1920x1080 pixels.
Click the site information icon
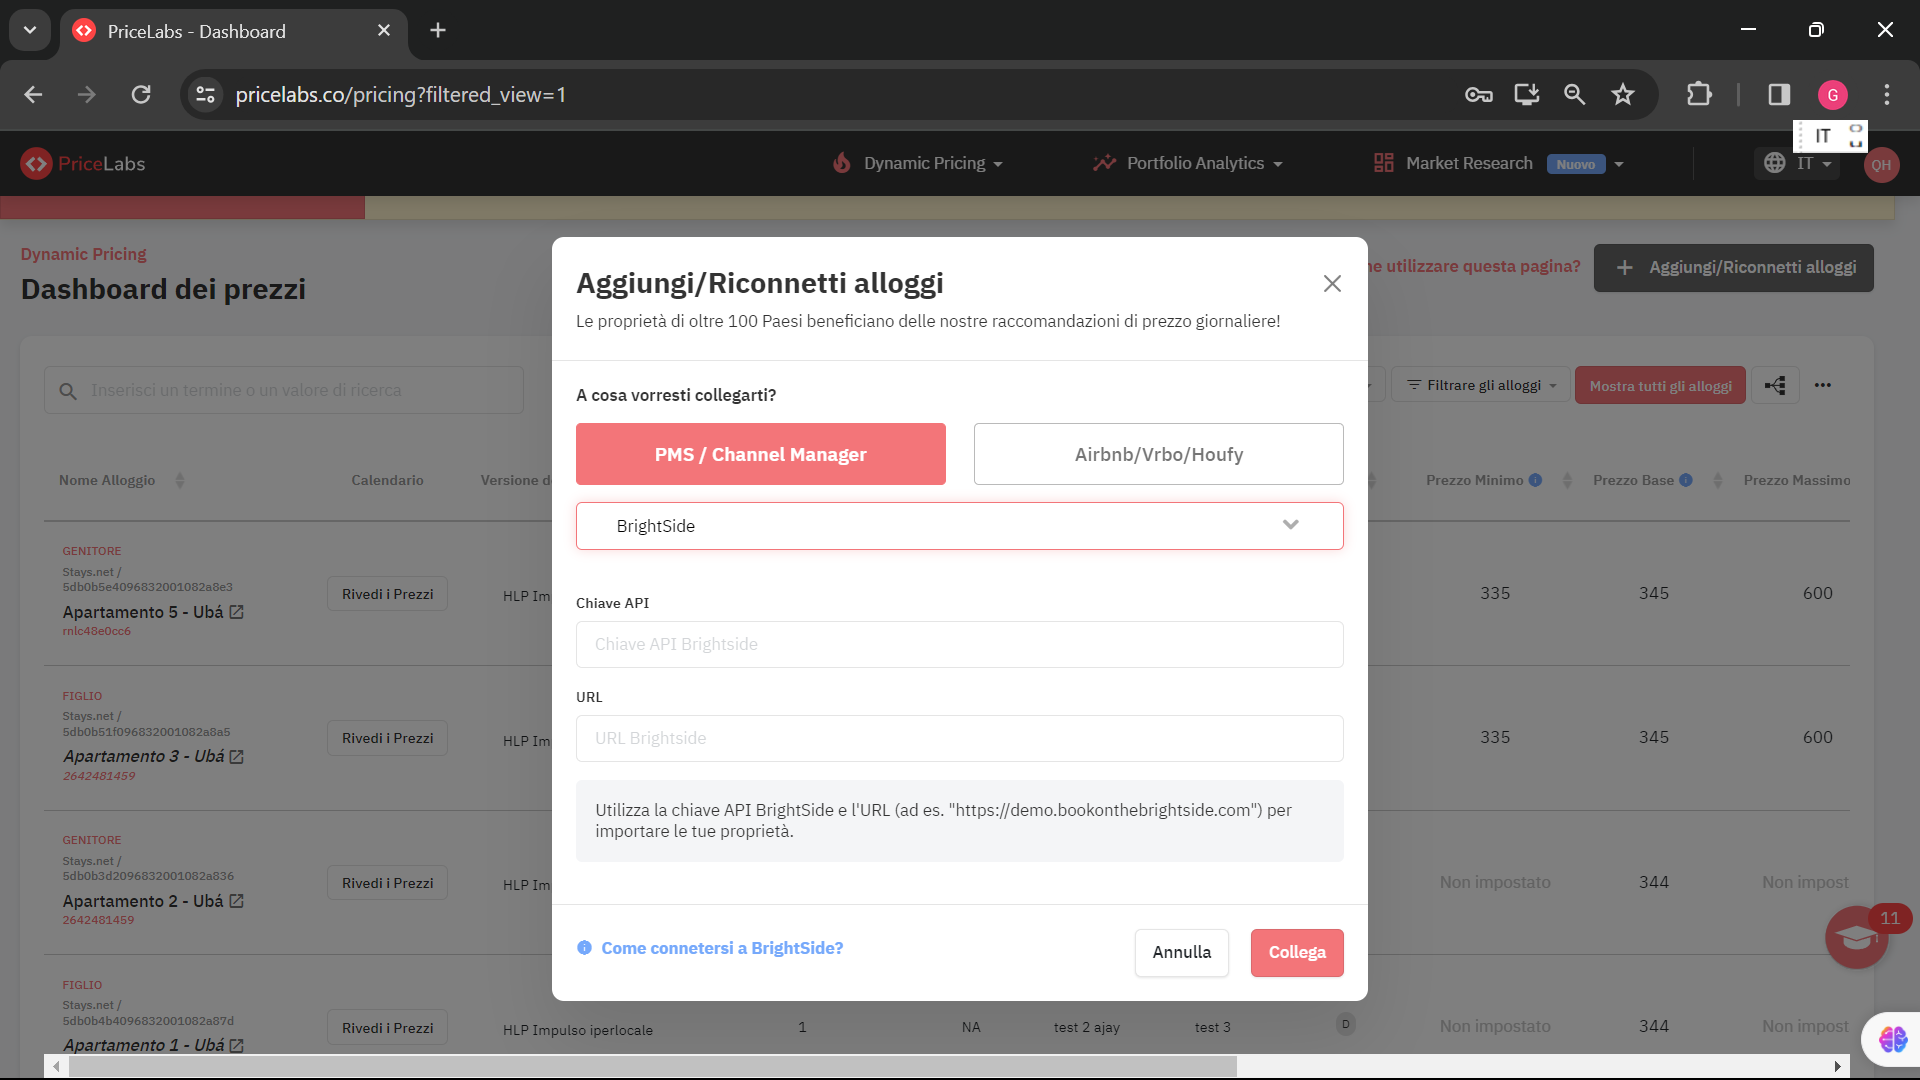205,94
